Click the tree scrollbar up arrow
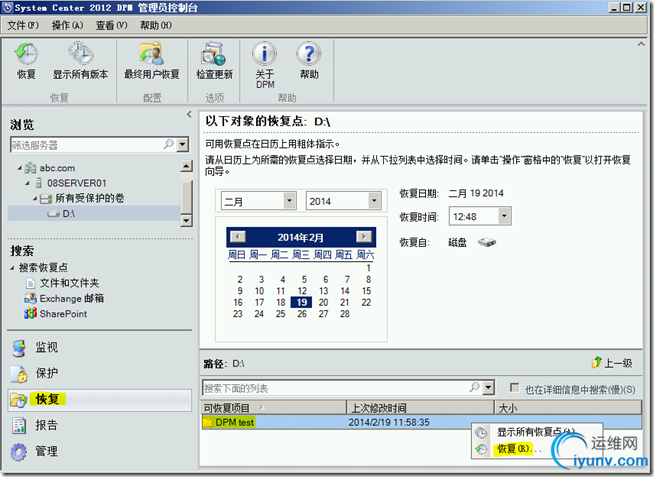The width and height of the screenshot is (654, 477). 187,166
